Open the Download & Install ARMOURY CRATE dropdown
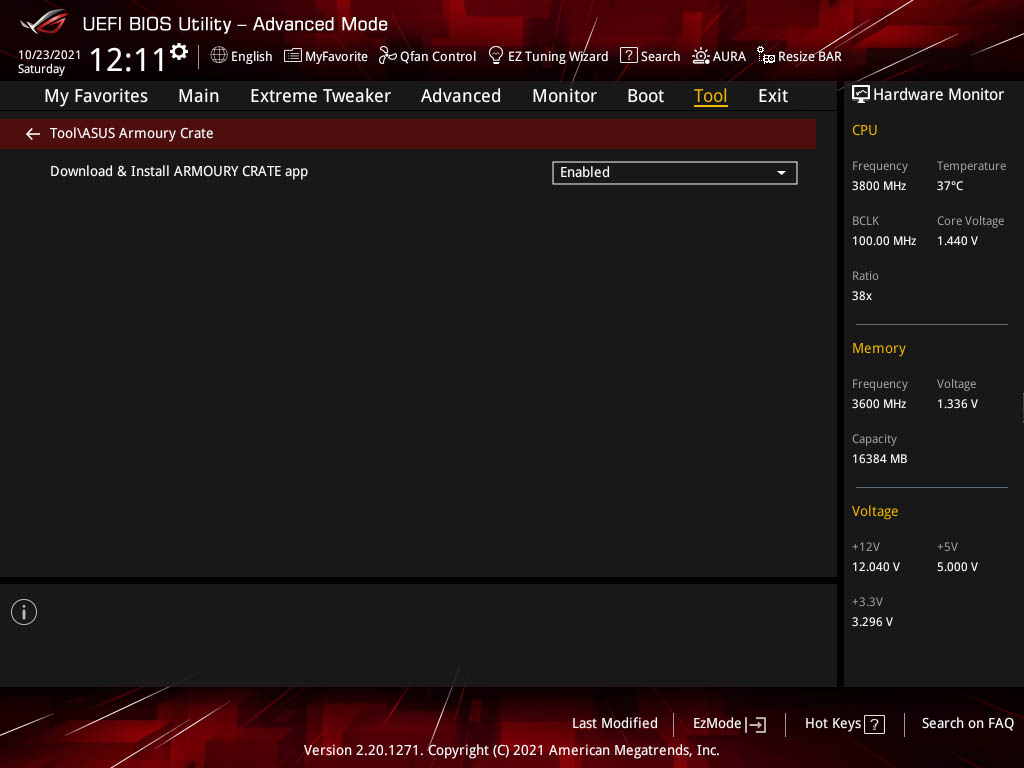1024x768 pixels. point(675,172)
